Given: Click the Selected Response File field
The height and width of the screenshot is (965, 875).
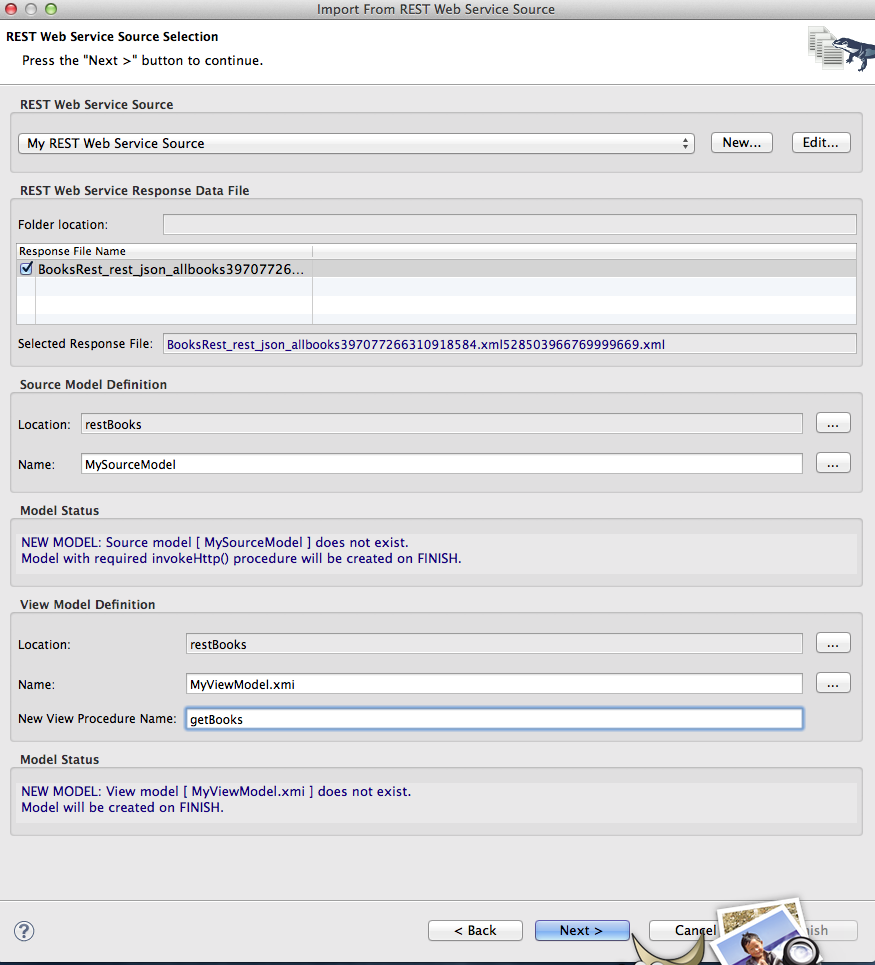Looking at the screenshot, I should [x=509, y=344].
